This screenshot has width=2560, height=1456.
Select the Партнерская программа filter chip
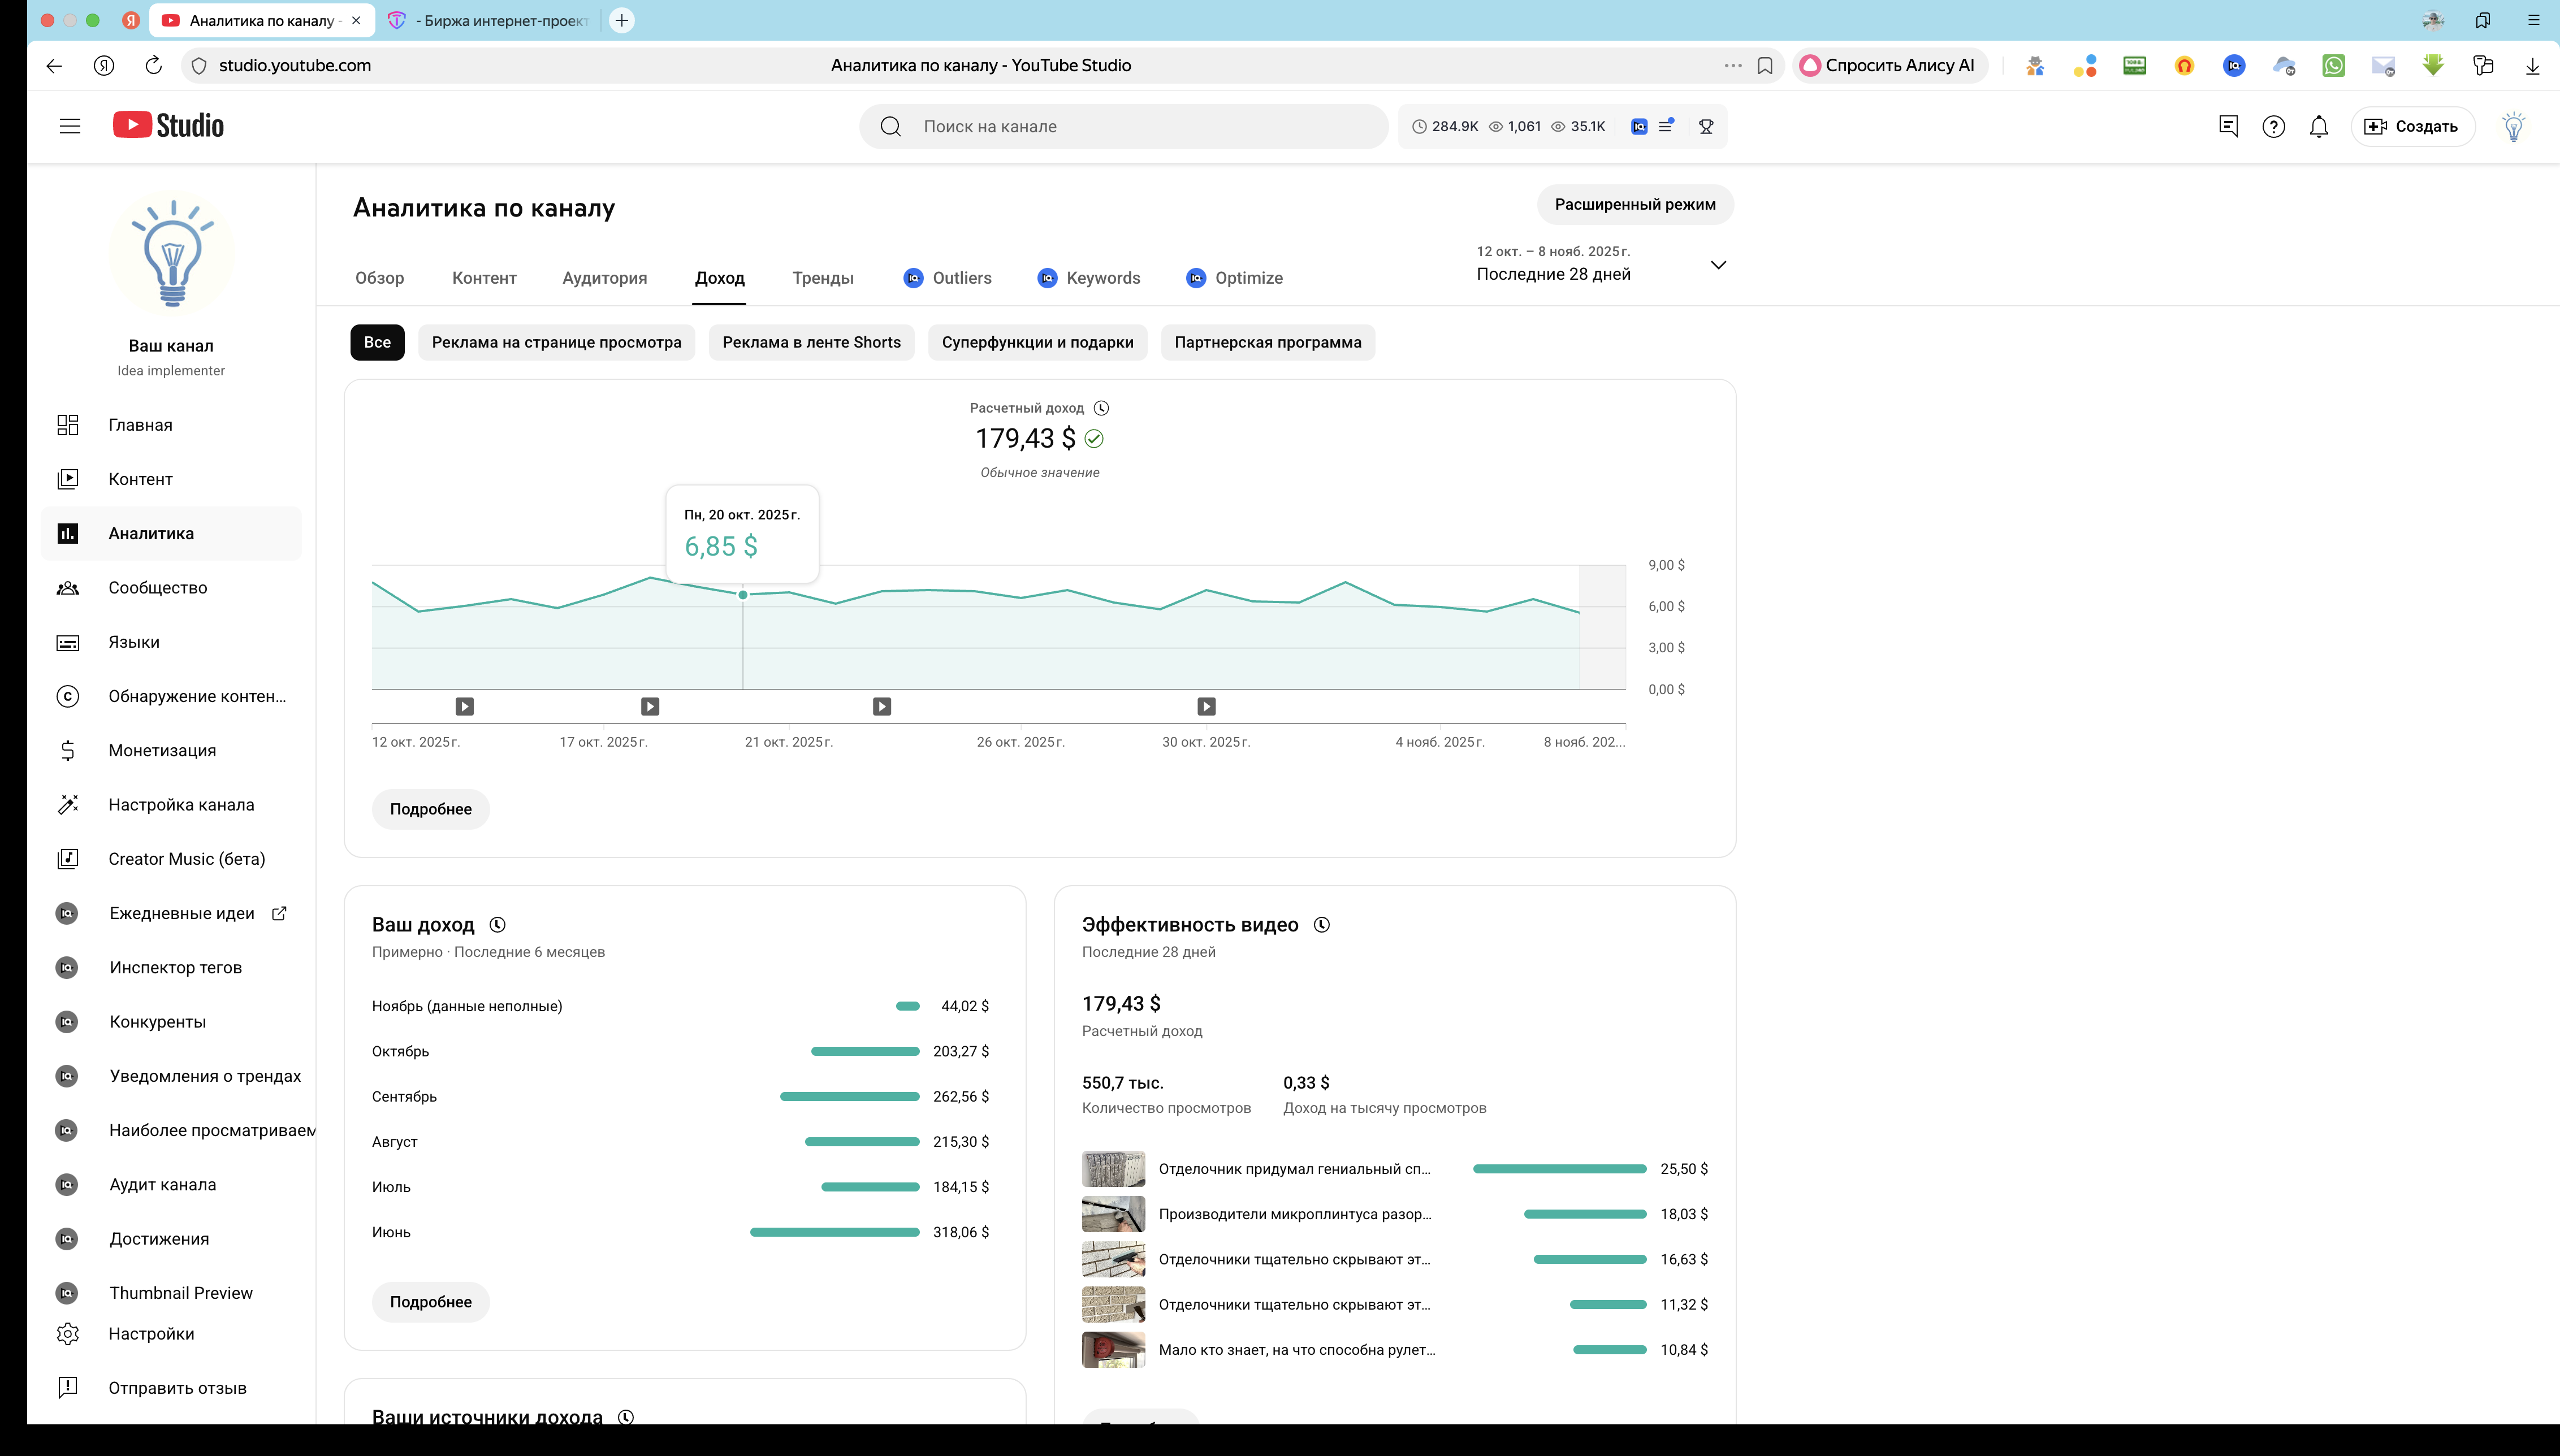click(1267, 342)
